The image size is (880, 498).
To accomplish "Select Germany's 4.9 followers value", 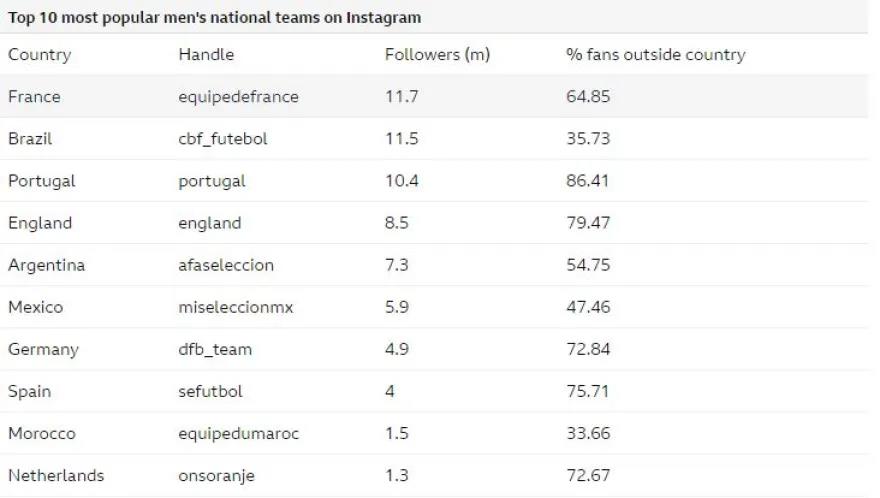I will (397, 349).
